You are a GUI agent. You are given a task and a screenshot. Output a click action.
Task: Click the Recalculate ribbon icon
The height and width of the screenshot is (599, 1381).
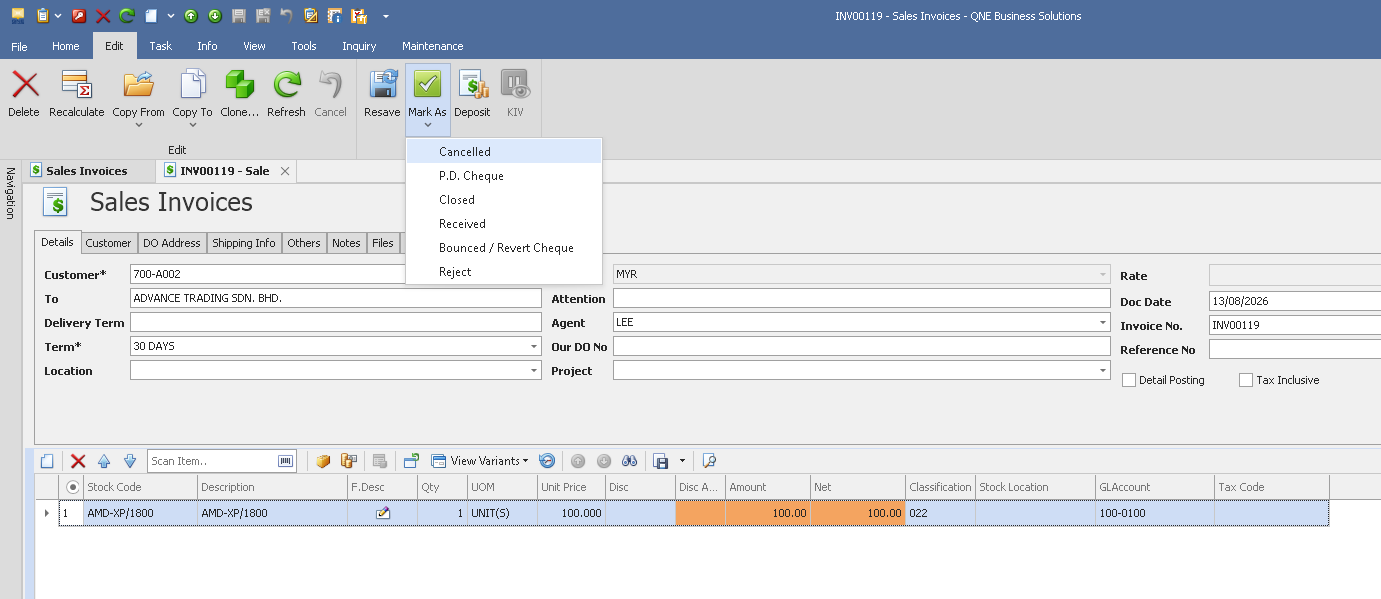click(x=76, y=85)
